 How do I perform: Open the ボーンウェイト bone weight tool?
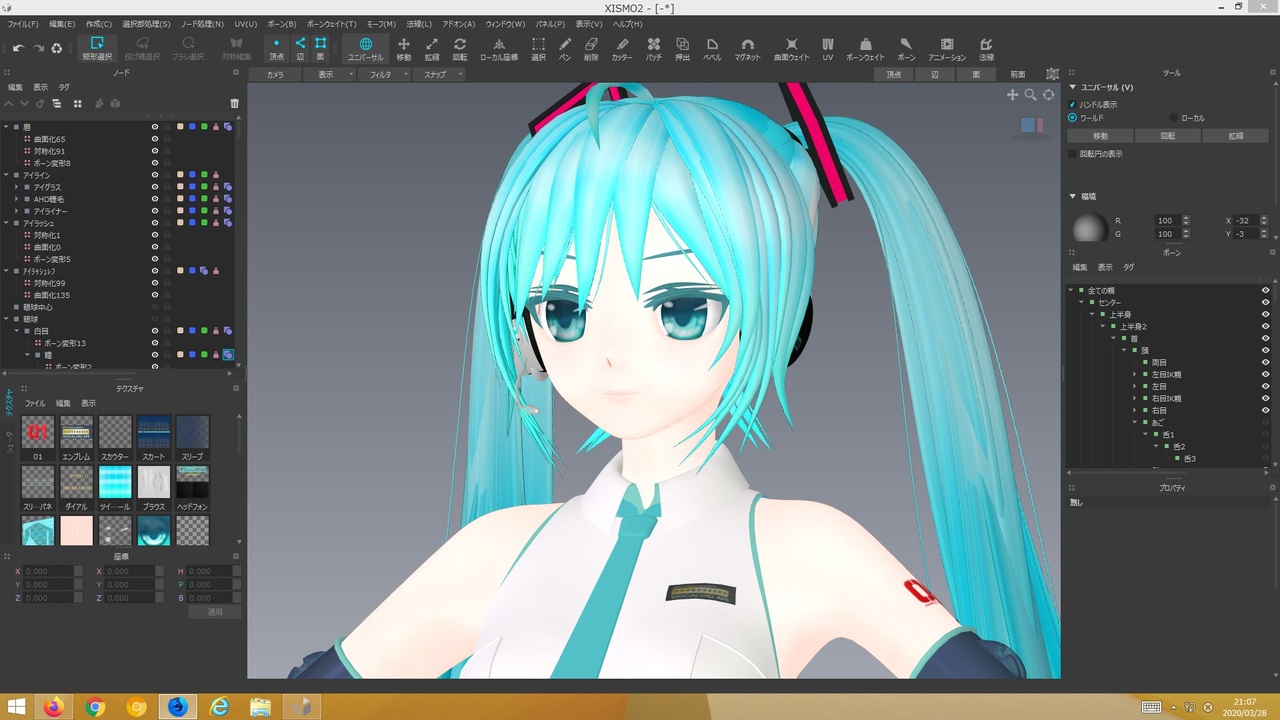tap(866, 48)
